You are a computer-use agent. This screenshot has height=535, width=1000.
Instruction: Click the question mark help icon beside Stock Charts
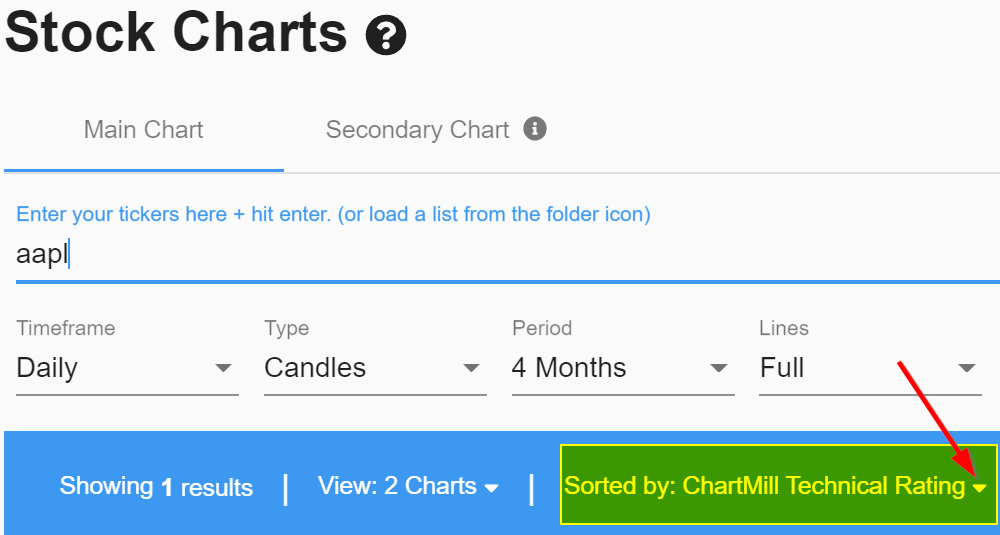pos(386,34)
